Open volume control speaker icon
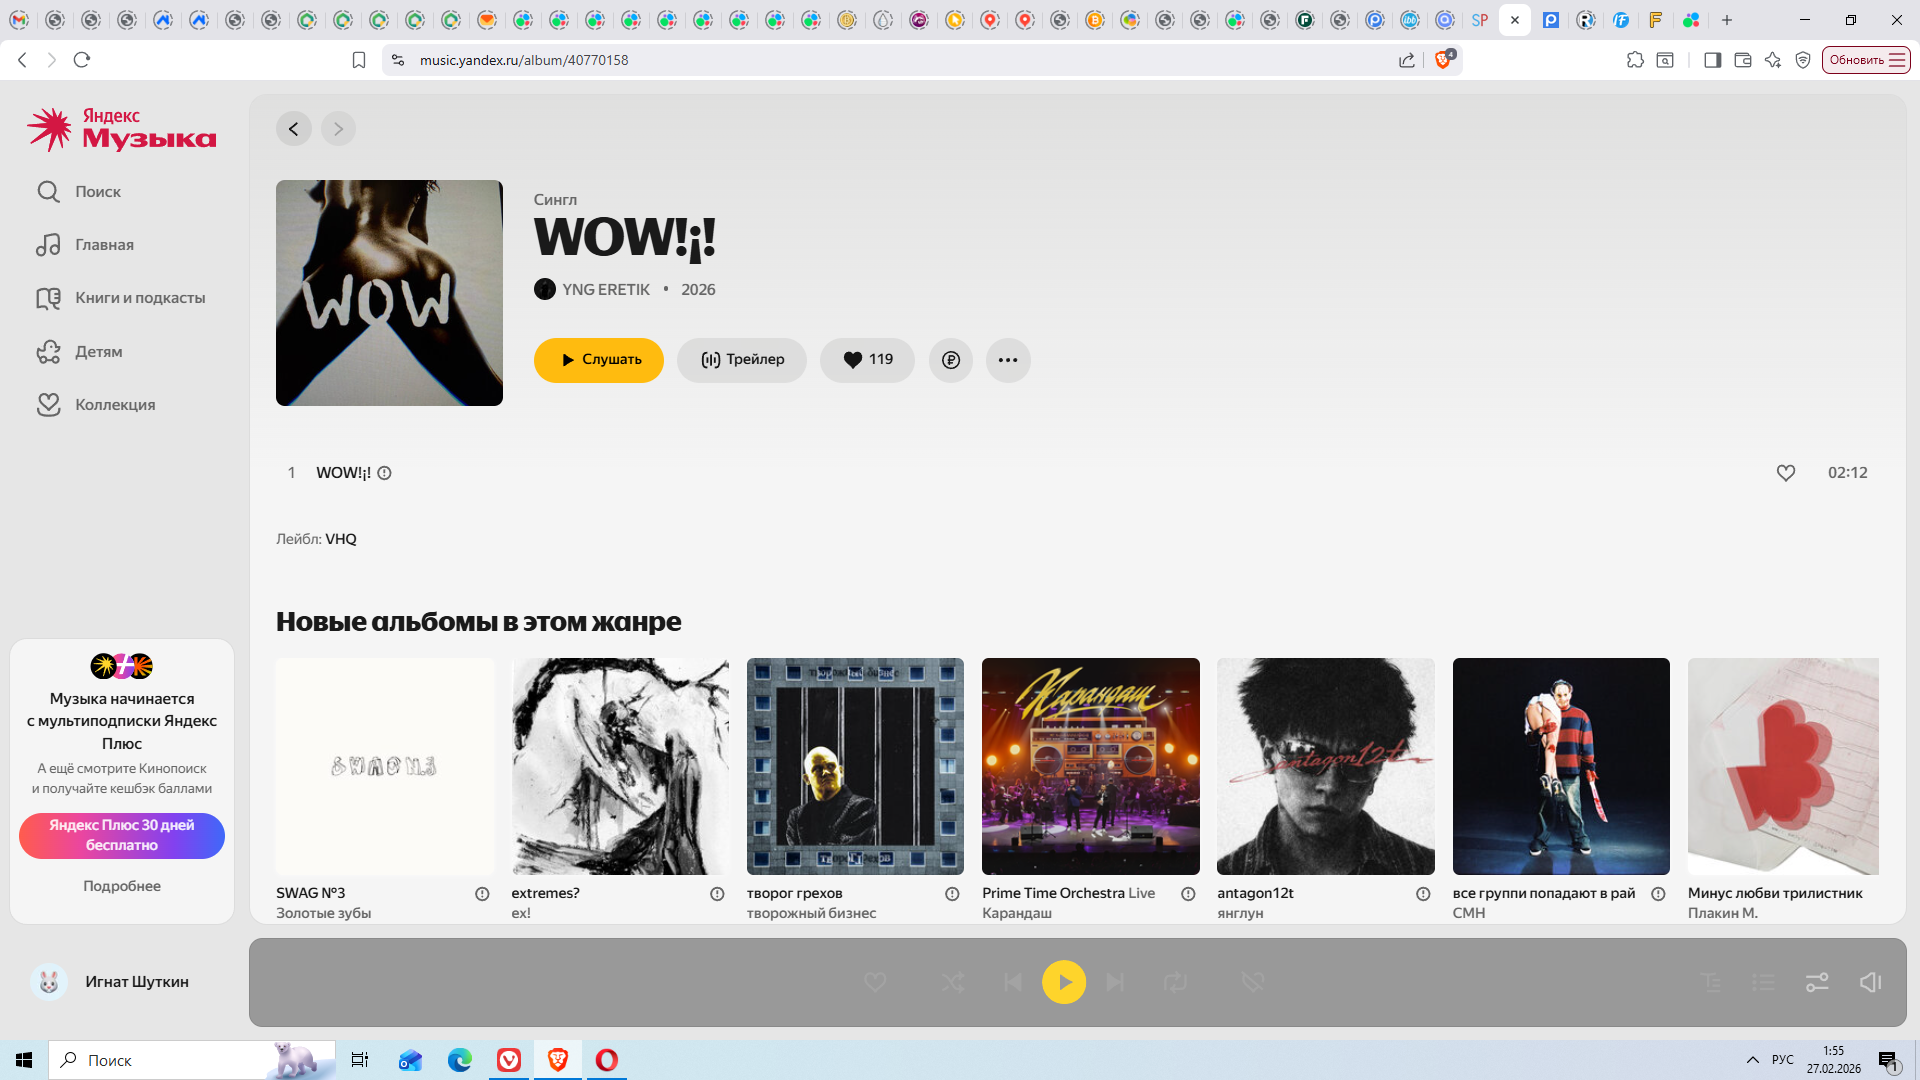 pyautogui.click(x=1869, y=982)
